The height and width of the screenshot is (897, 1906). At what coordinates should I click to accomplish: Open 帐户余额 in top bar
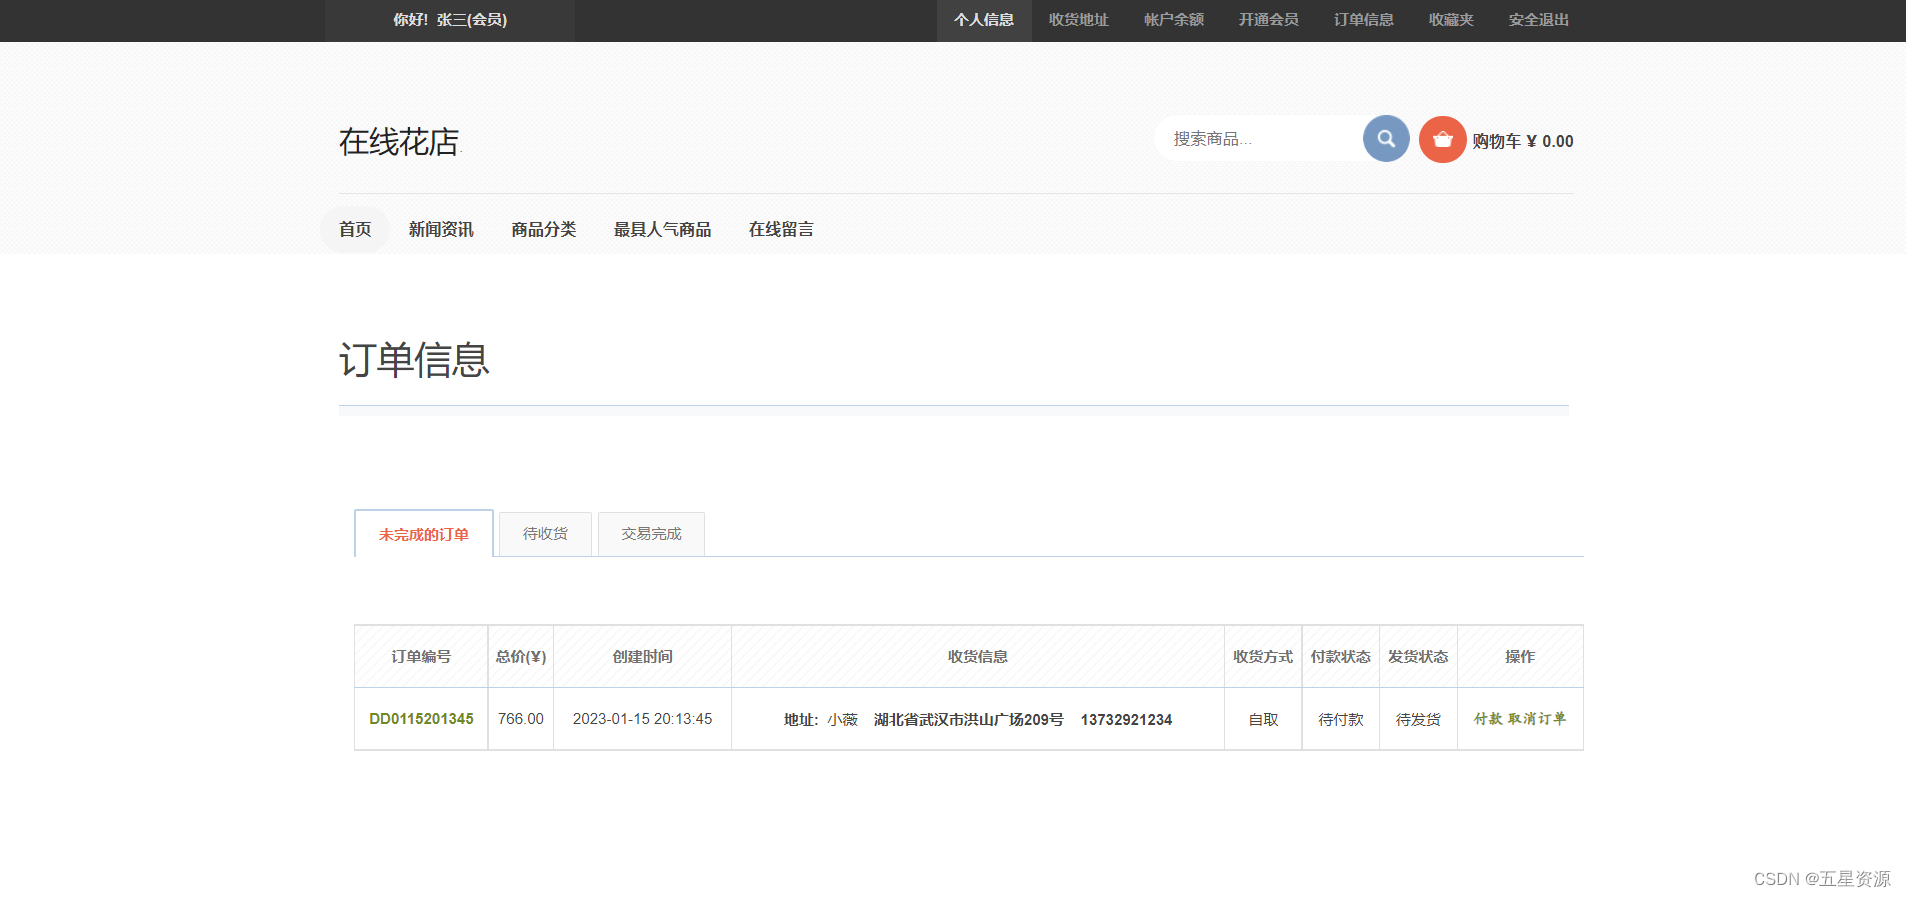point(1174,20)
